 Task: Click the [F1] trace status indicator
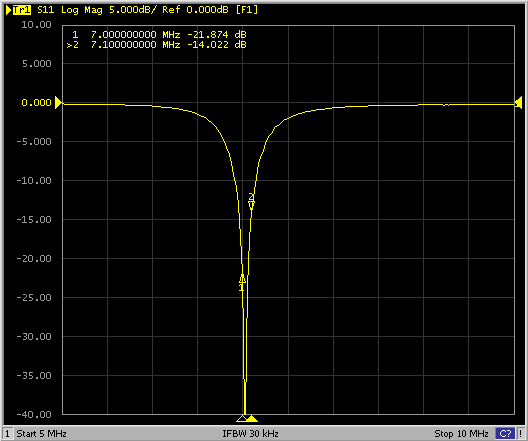tap(246, 10)
